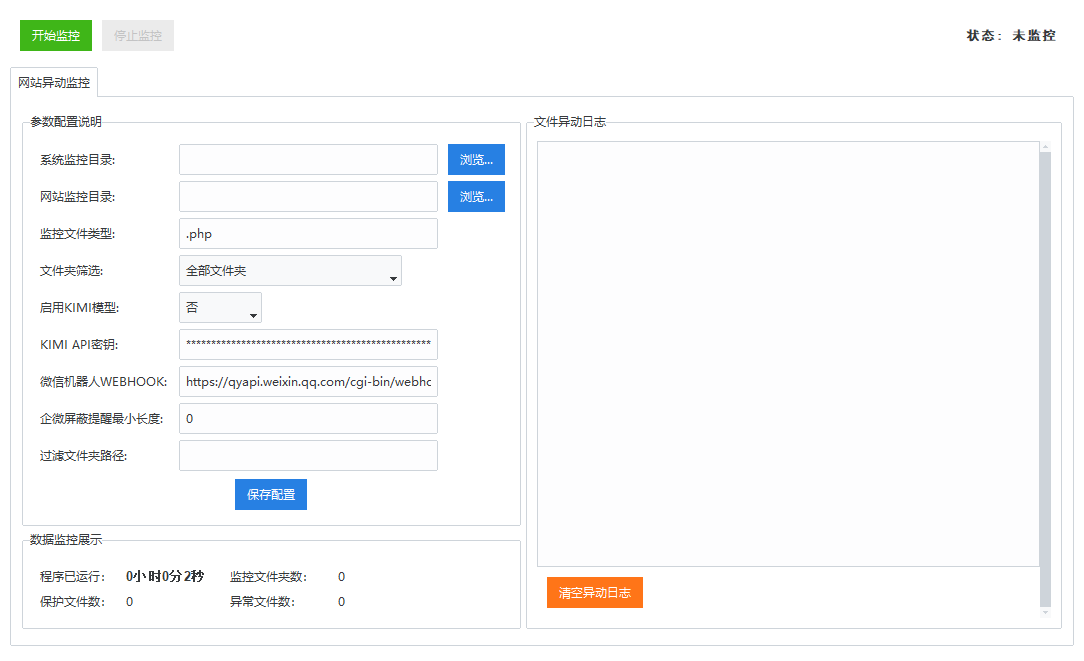
Task: Focus the 网站监控目录 input field
Action: tap(308, 196)
